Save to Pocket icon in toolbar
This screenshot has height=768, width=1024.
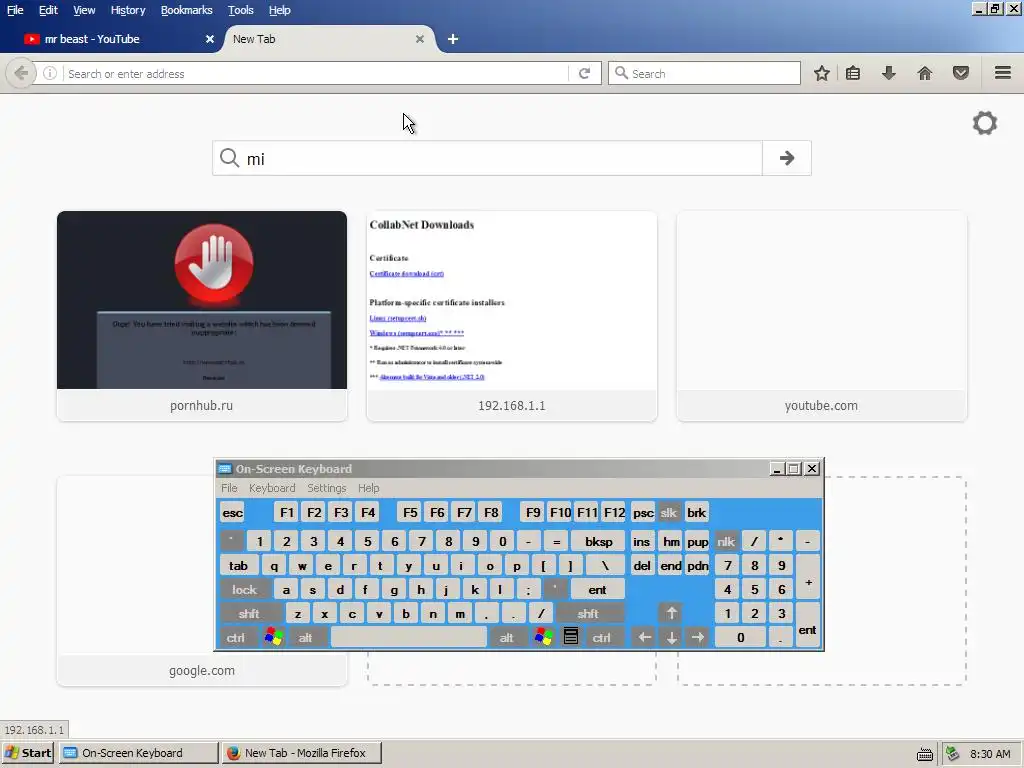coord(961,73)
